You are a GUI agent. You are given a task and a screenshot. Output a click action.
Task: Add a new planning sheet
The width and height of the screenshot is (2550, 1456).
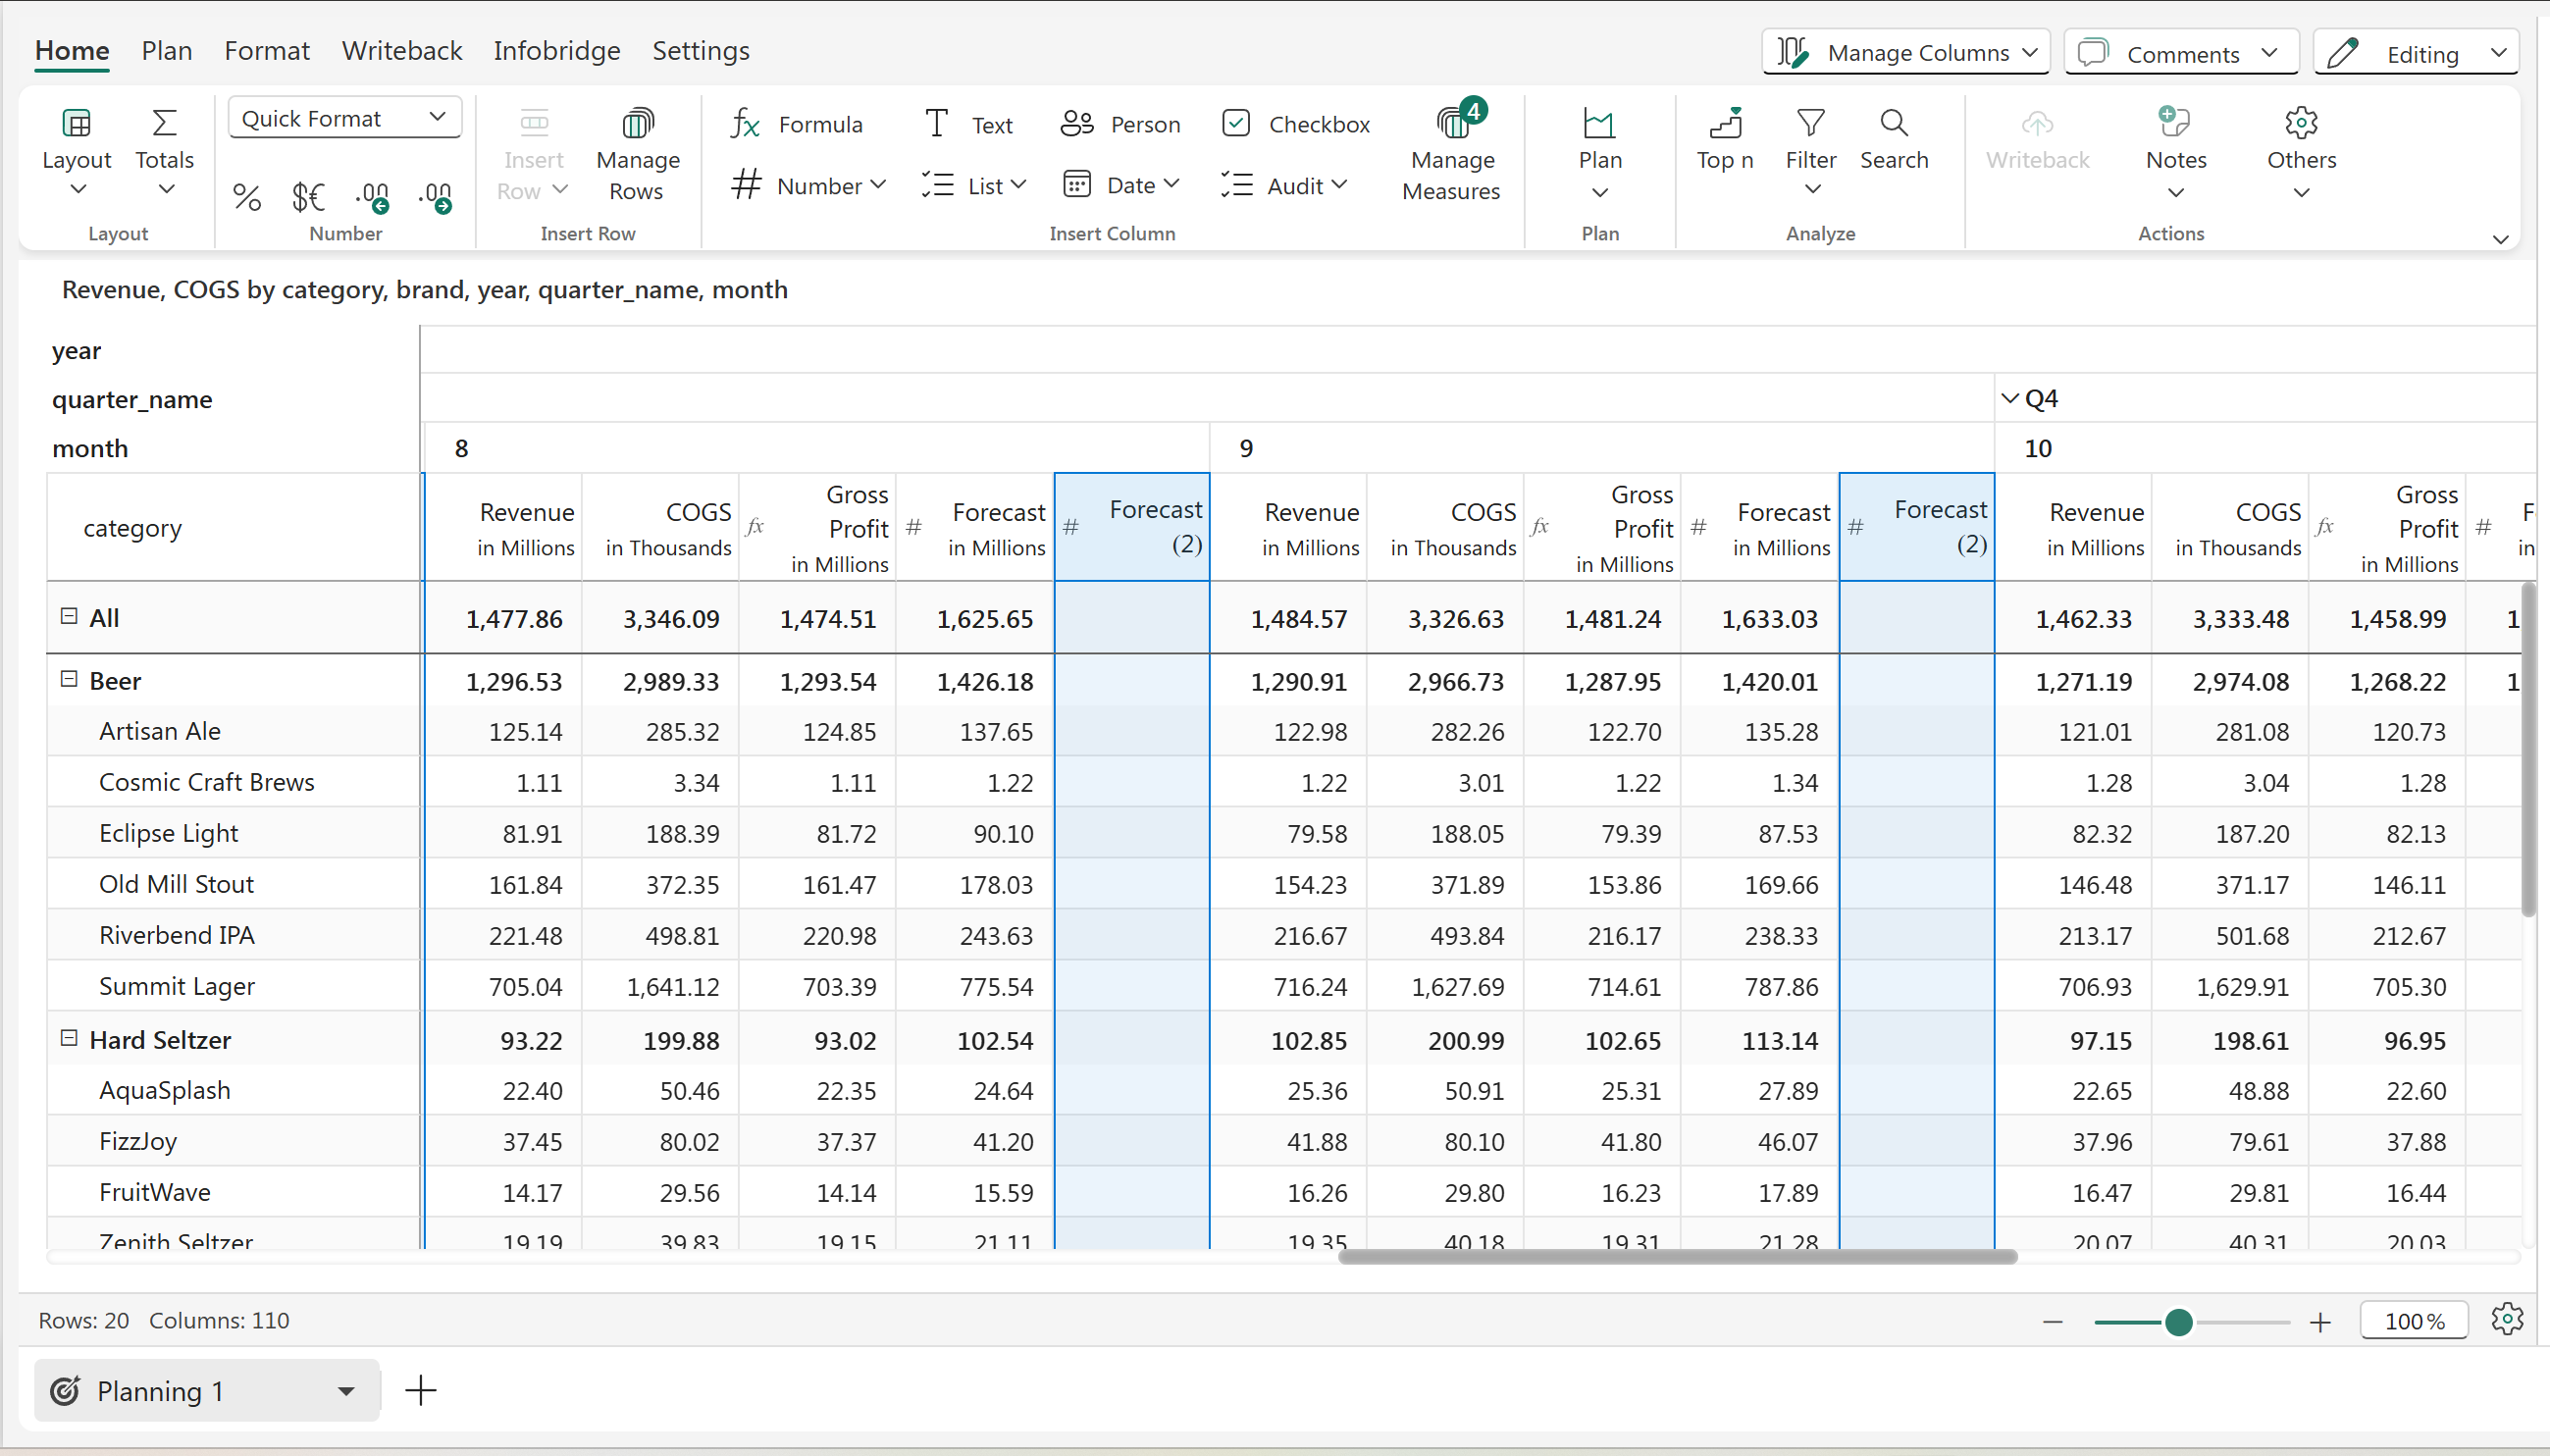click(421, 1390)
